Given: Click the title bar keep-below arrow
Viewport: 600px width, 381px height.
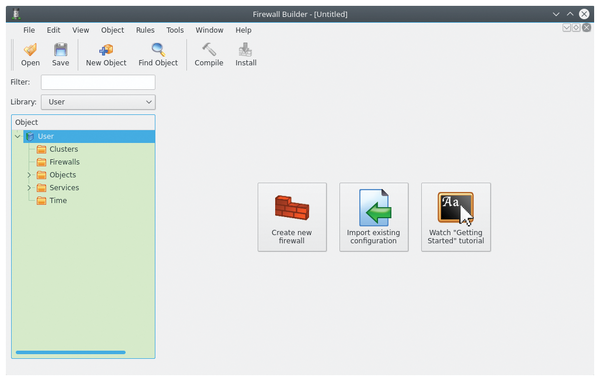Looking at the screenshot, I should point(556,14).
